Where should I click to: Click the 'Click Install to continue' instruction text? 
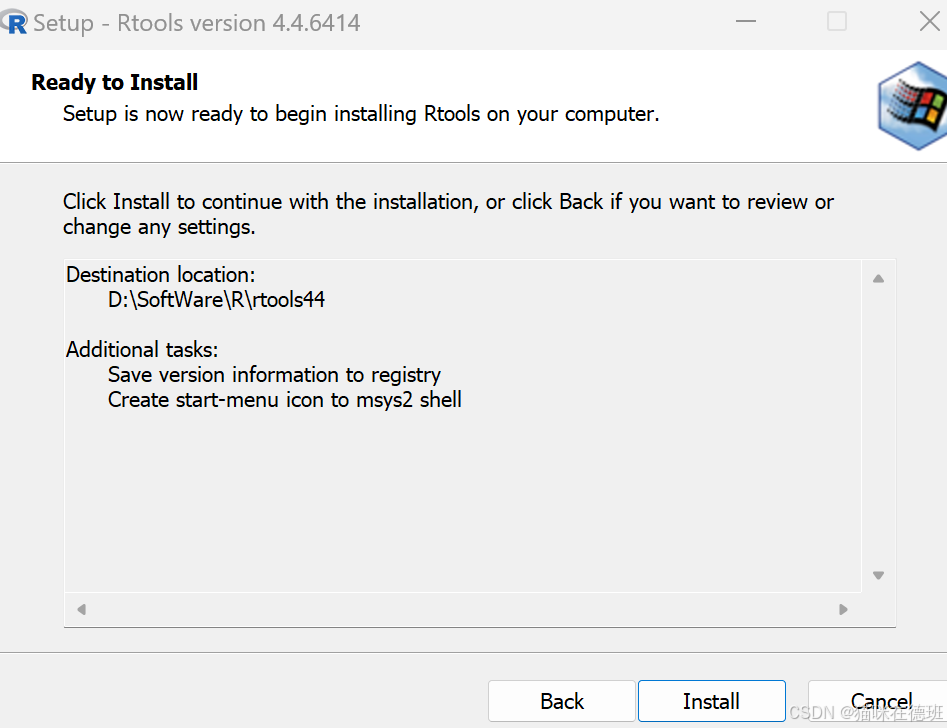[448, 214]
